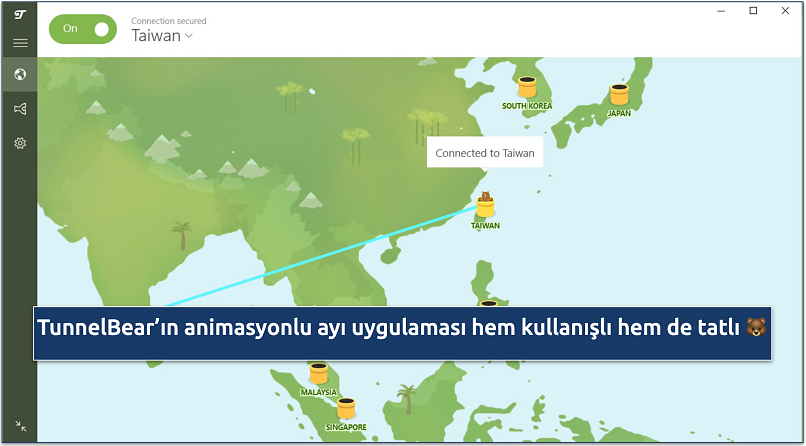Click the Turkish caption banner over the map
The image size is (806, 446).
[x=402, y=327]
